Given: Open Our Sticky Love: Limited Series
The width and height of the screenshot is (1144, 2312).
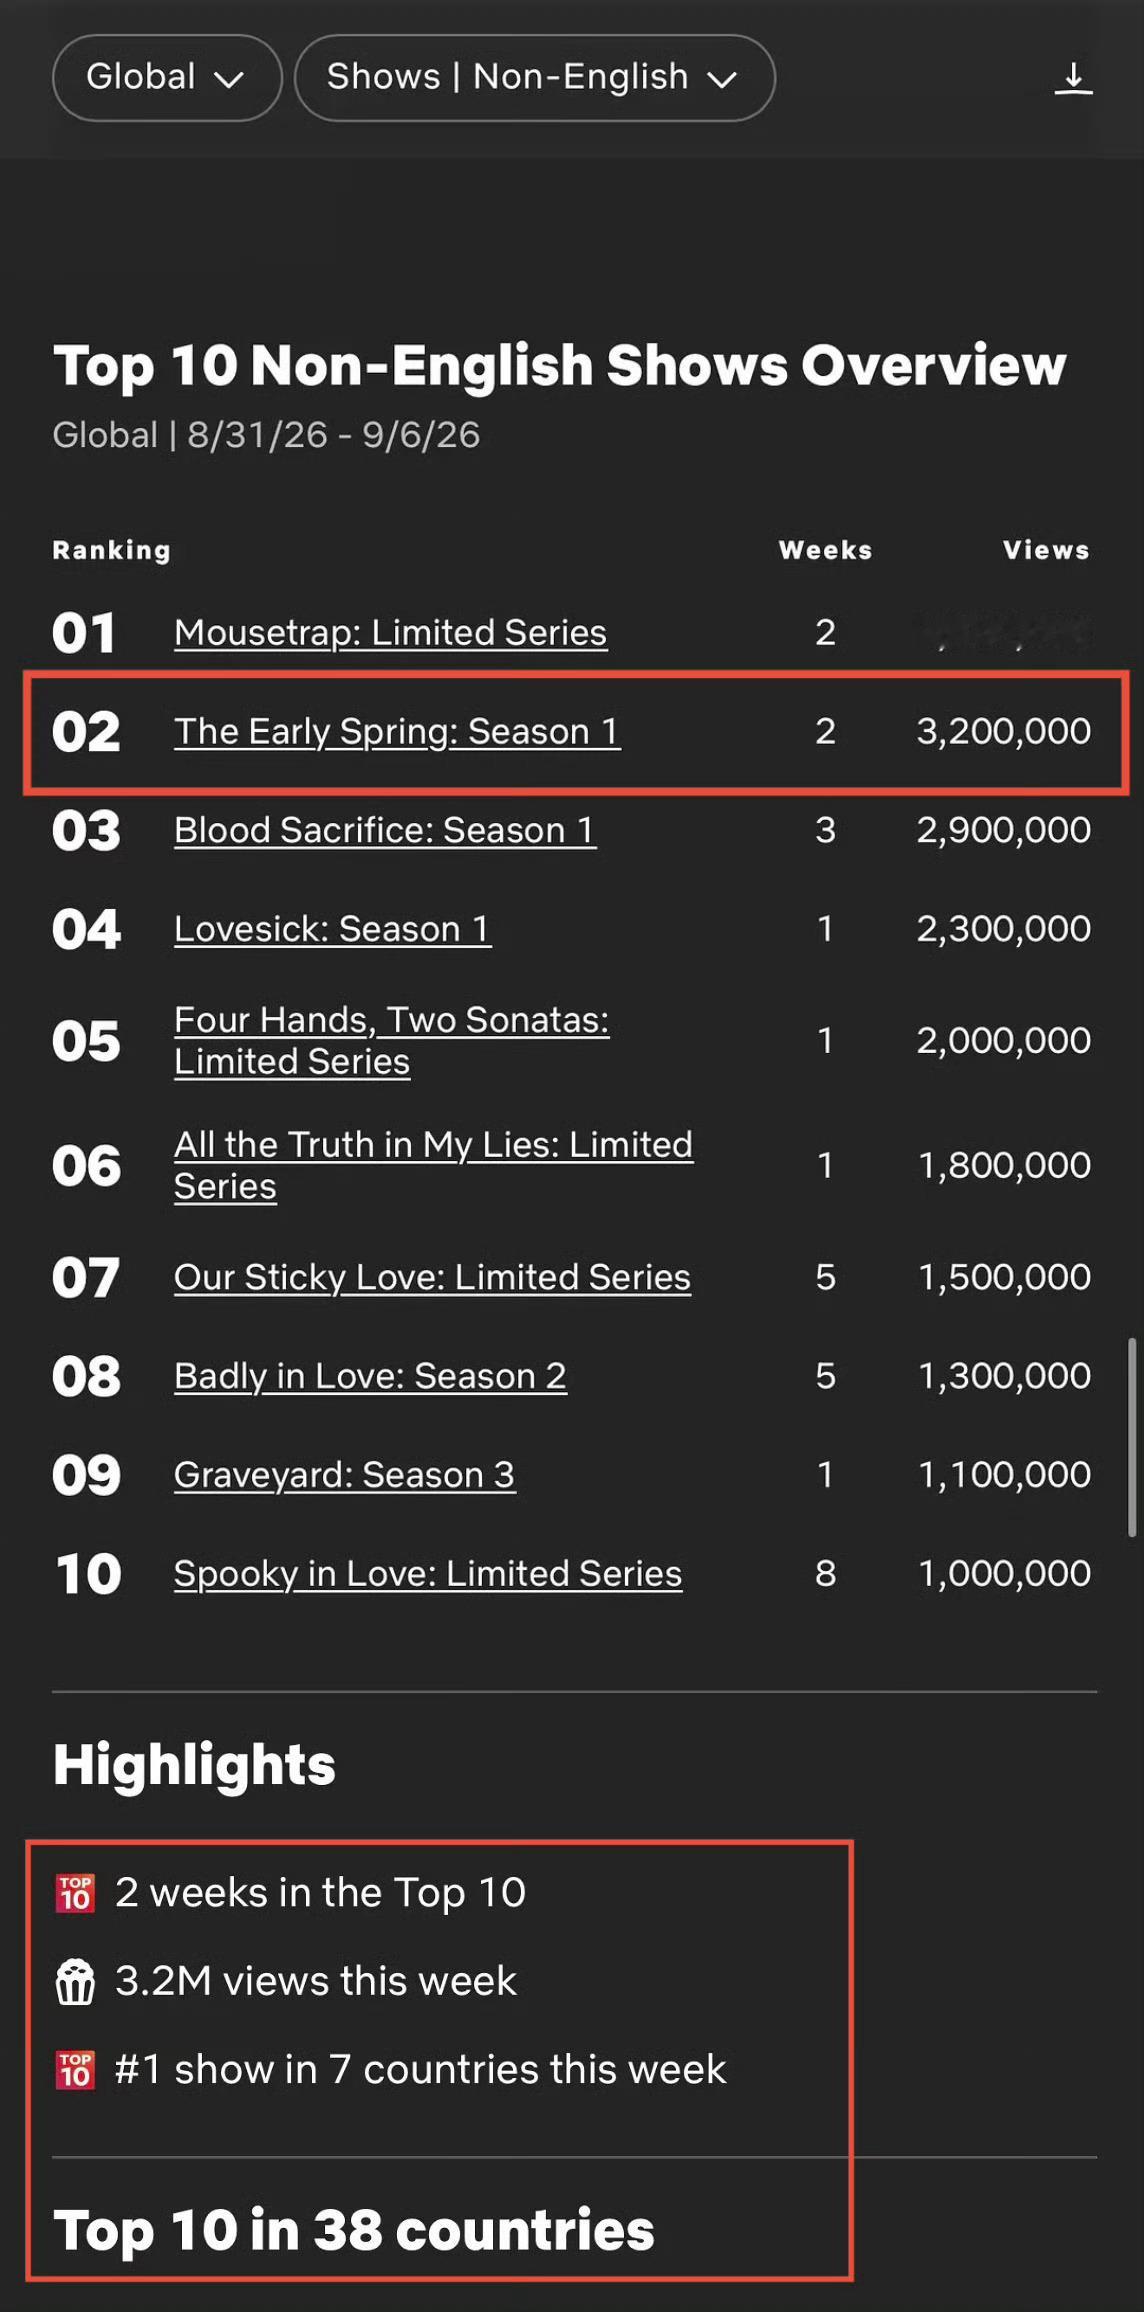Looking at the screenshot, I should (432, 1277).
